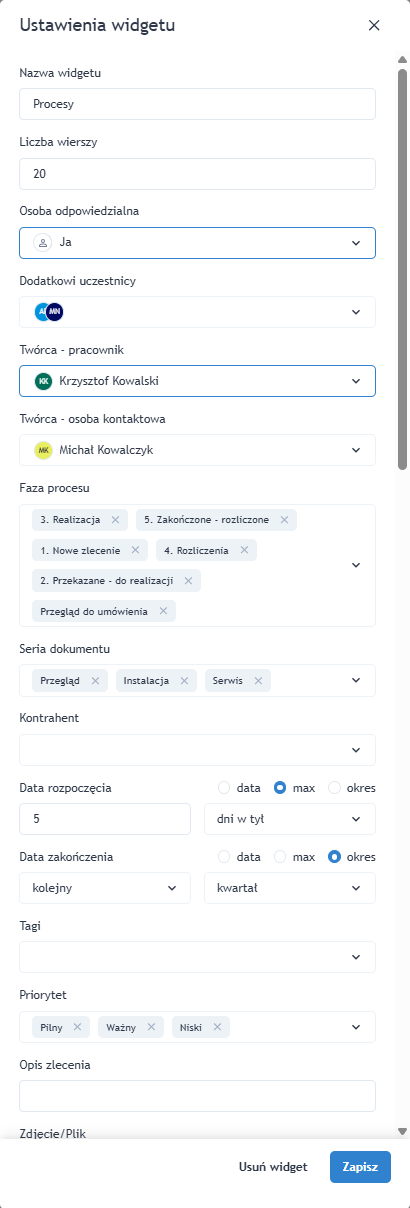
Task: Expand the Tagi dropdown
Action: (x=197, y=958)
